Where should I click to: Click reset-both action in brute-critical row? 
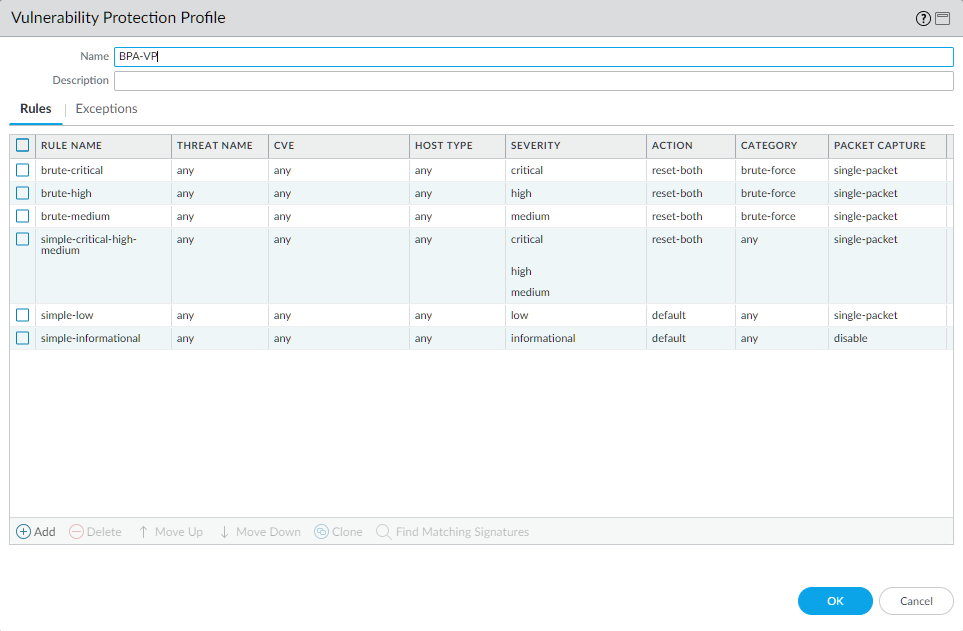(x=677, y=170)
